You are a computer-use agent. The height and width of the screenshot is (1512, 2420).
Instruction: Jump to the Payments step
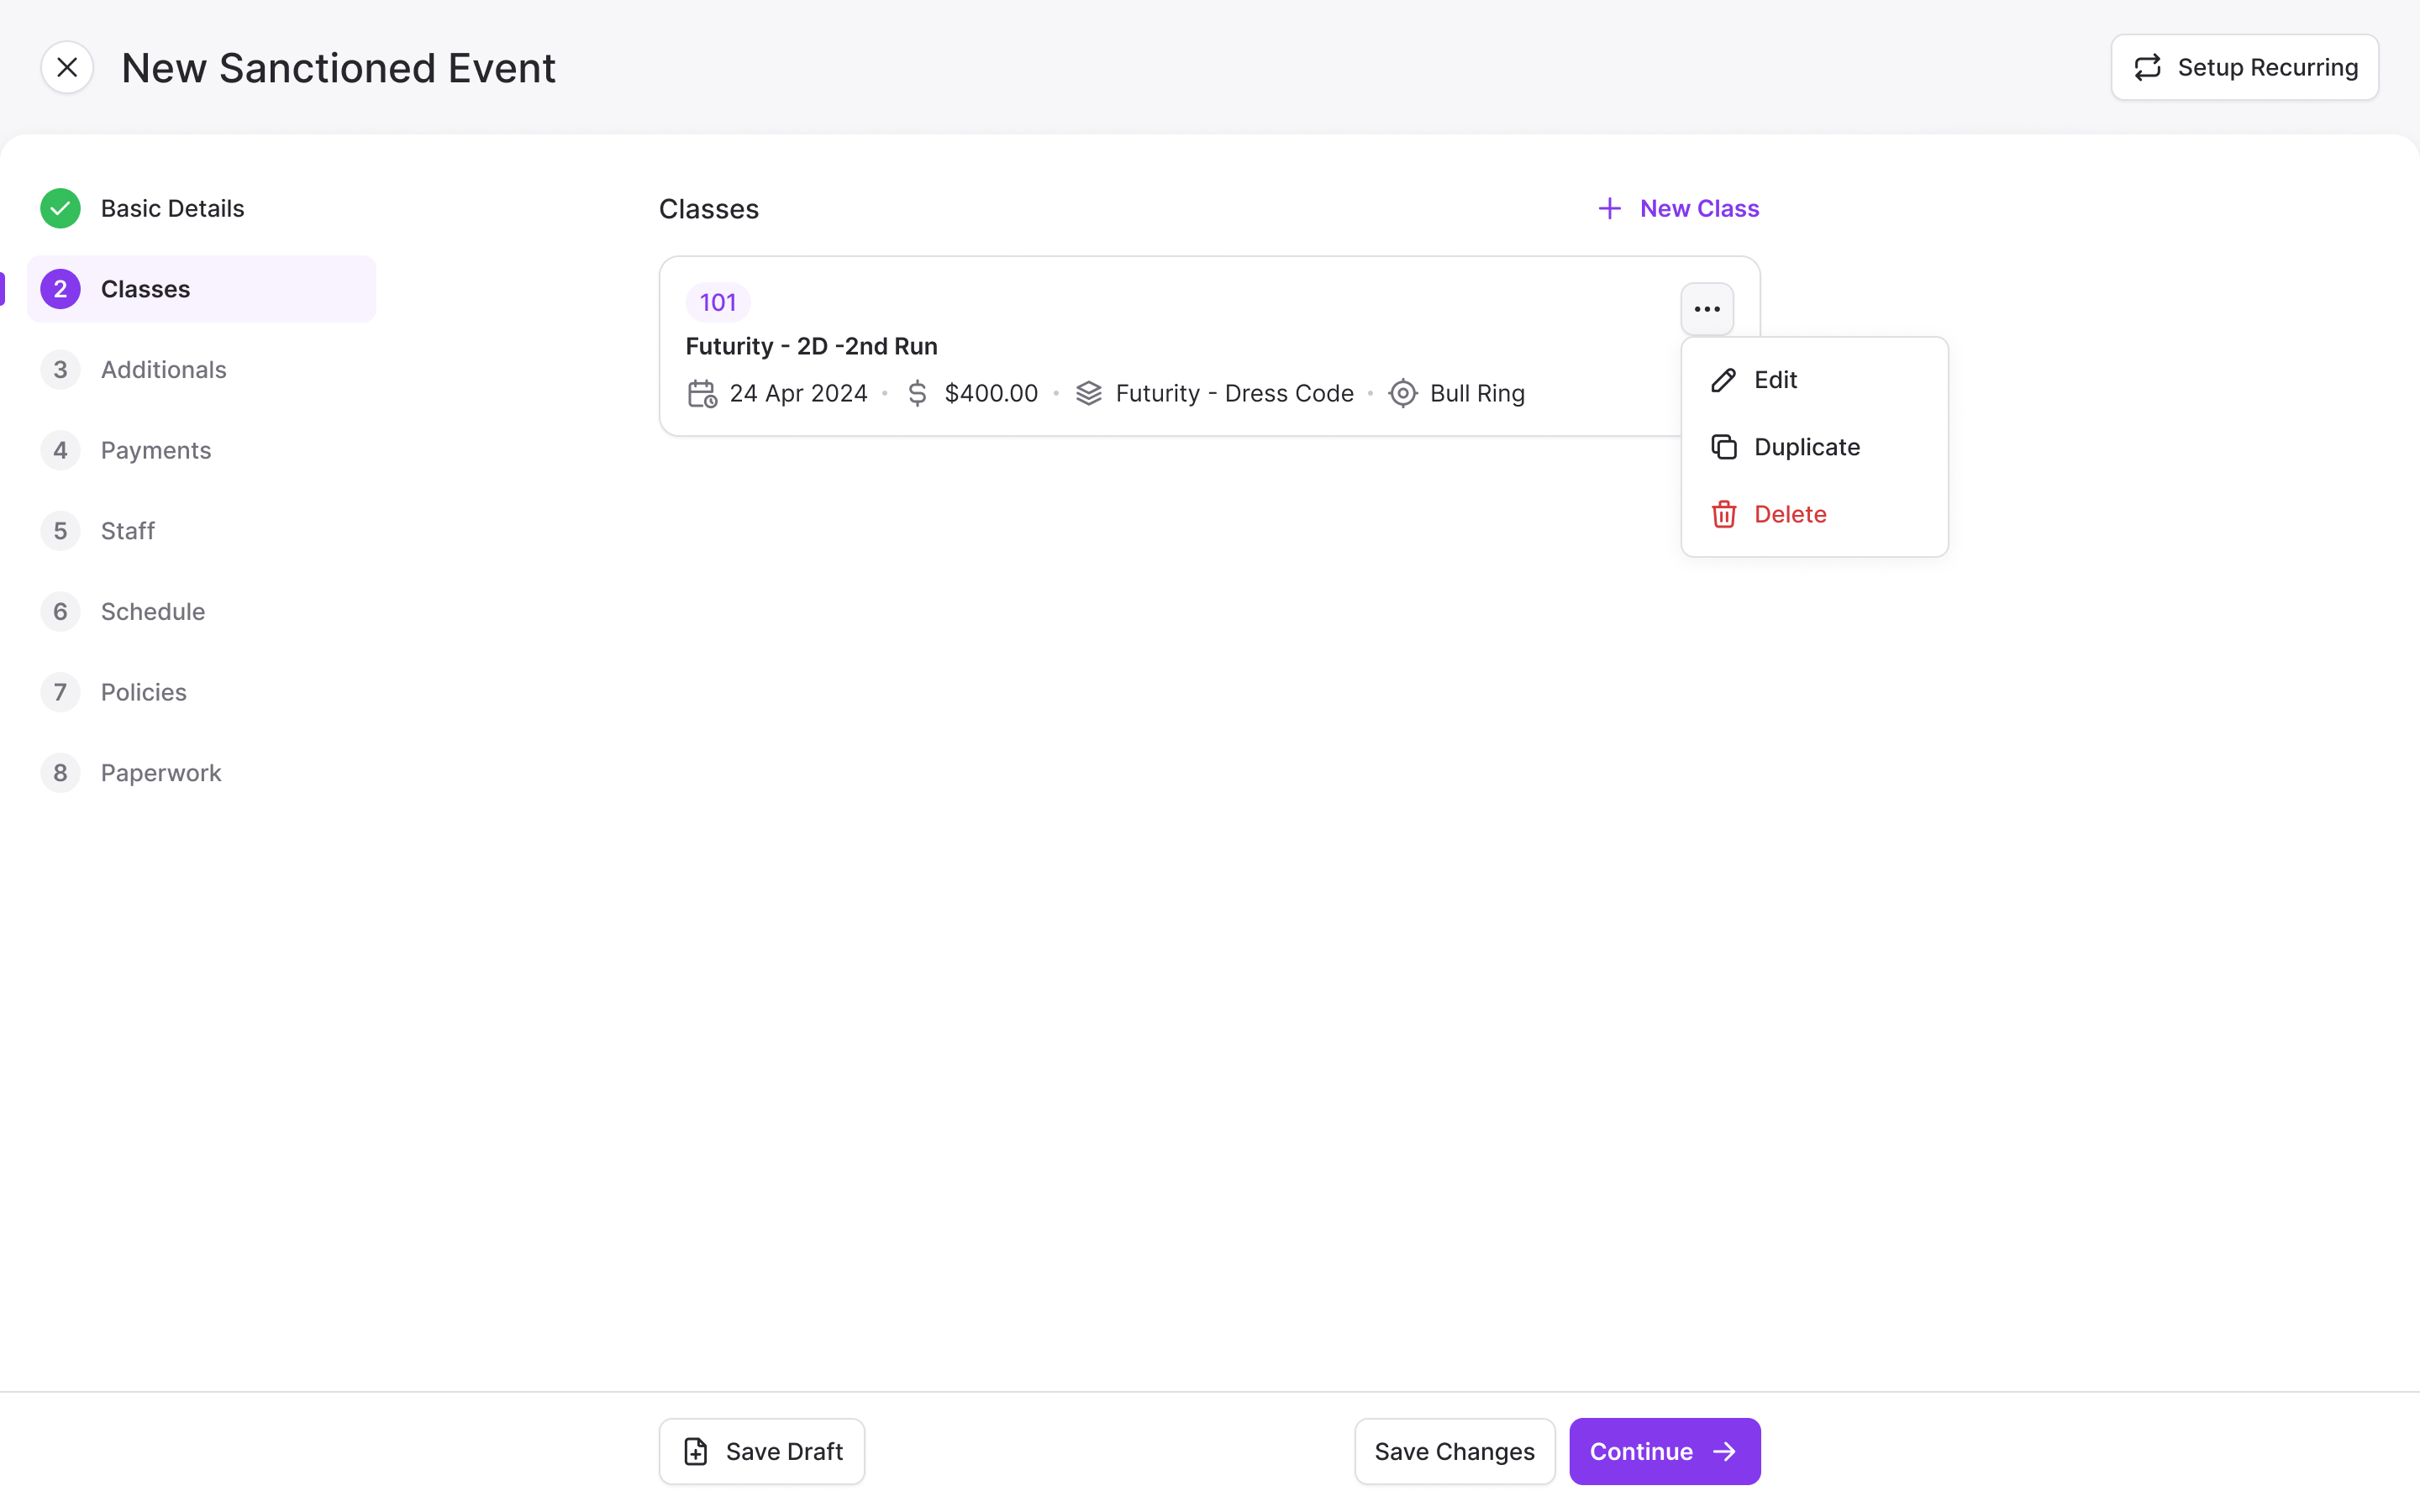[x=201, y=450]
